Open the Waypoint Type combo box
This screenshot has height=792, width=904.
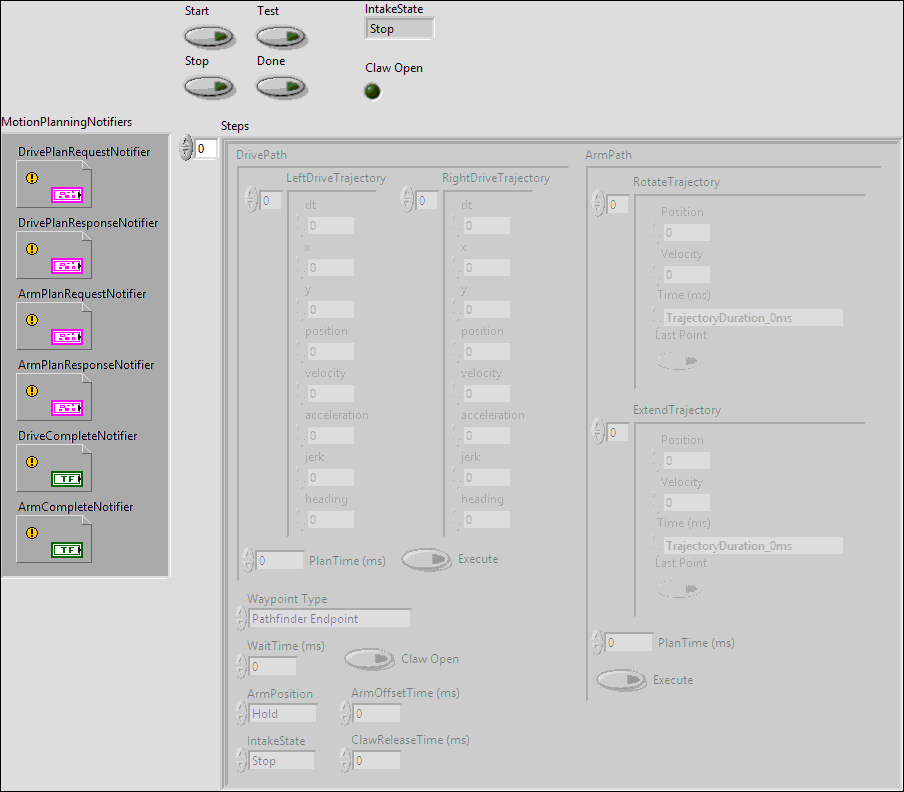pos(330,617)
